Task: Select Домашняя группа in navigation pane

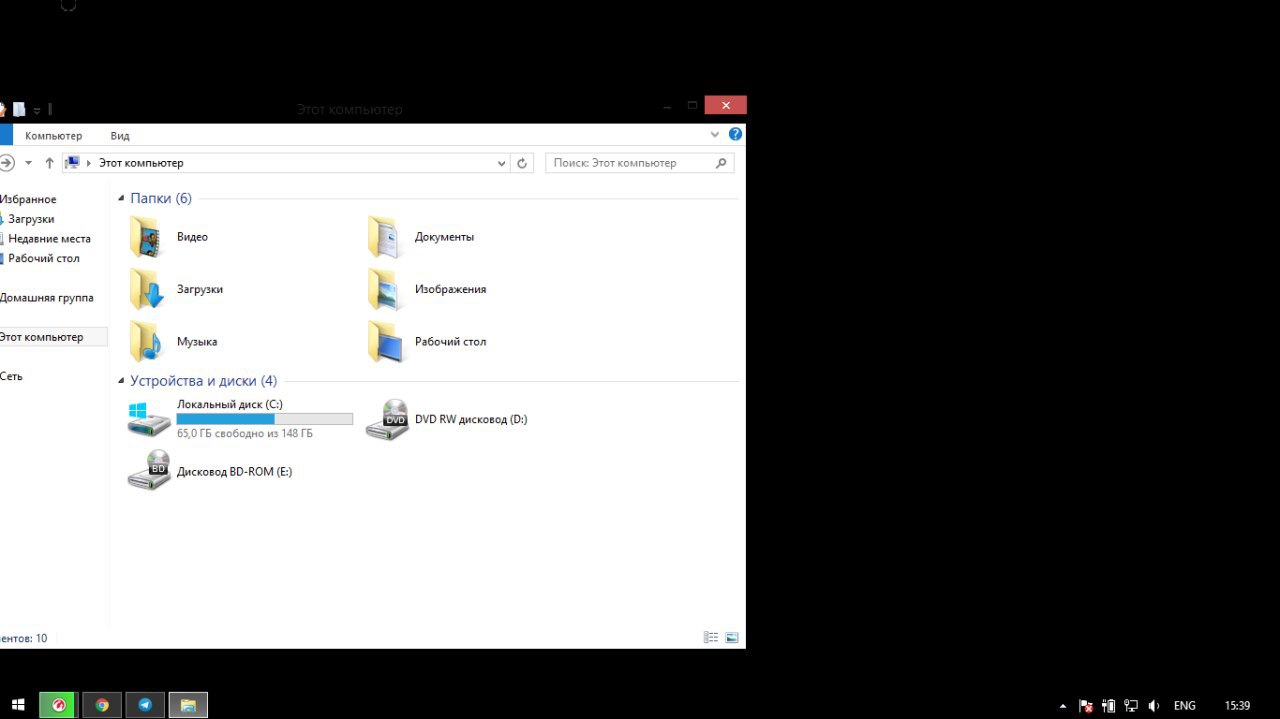Action: [47, 298]
